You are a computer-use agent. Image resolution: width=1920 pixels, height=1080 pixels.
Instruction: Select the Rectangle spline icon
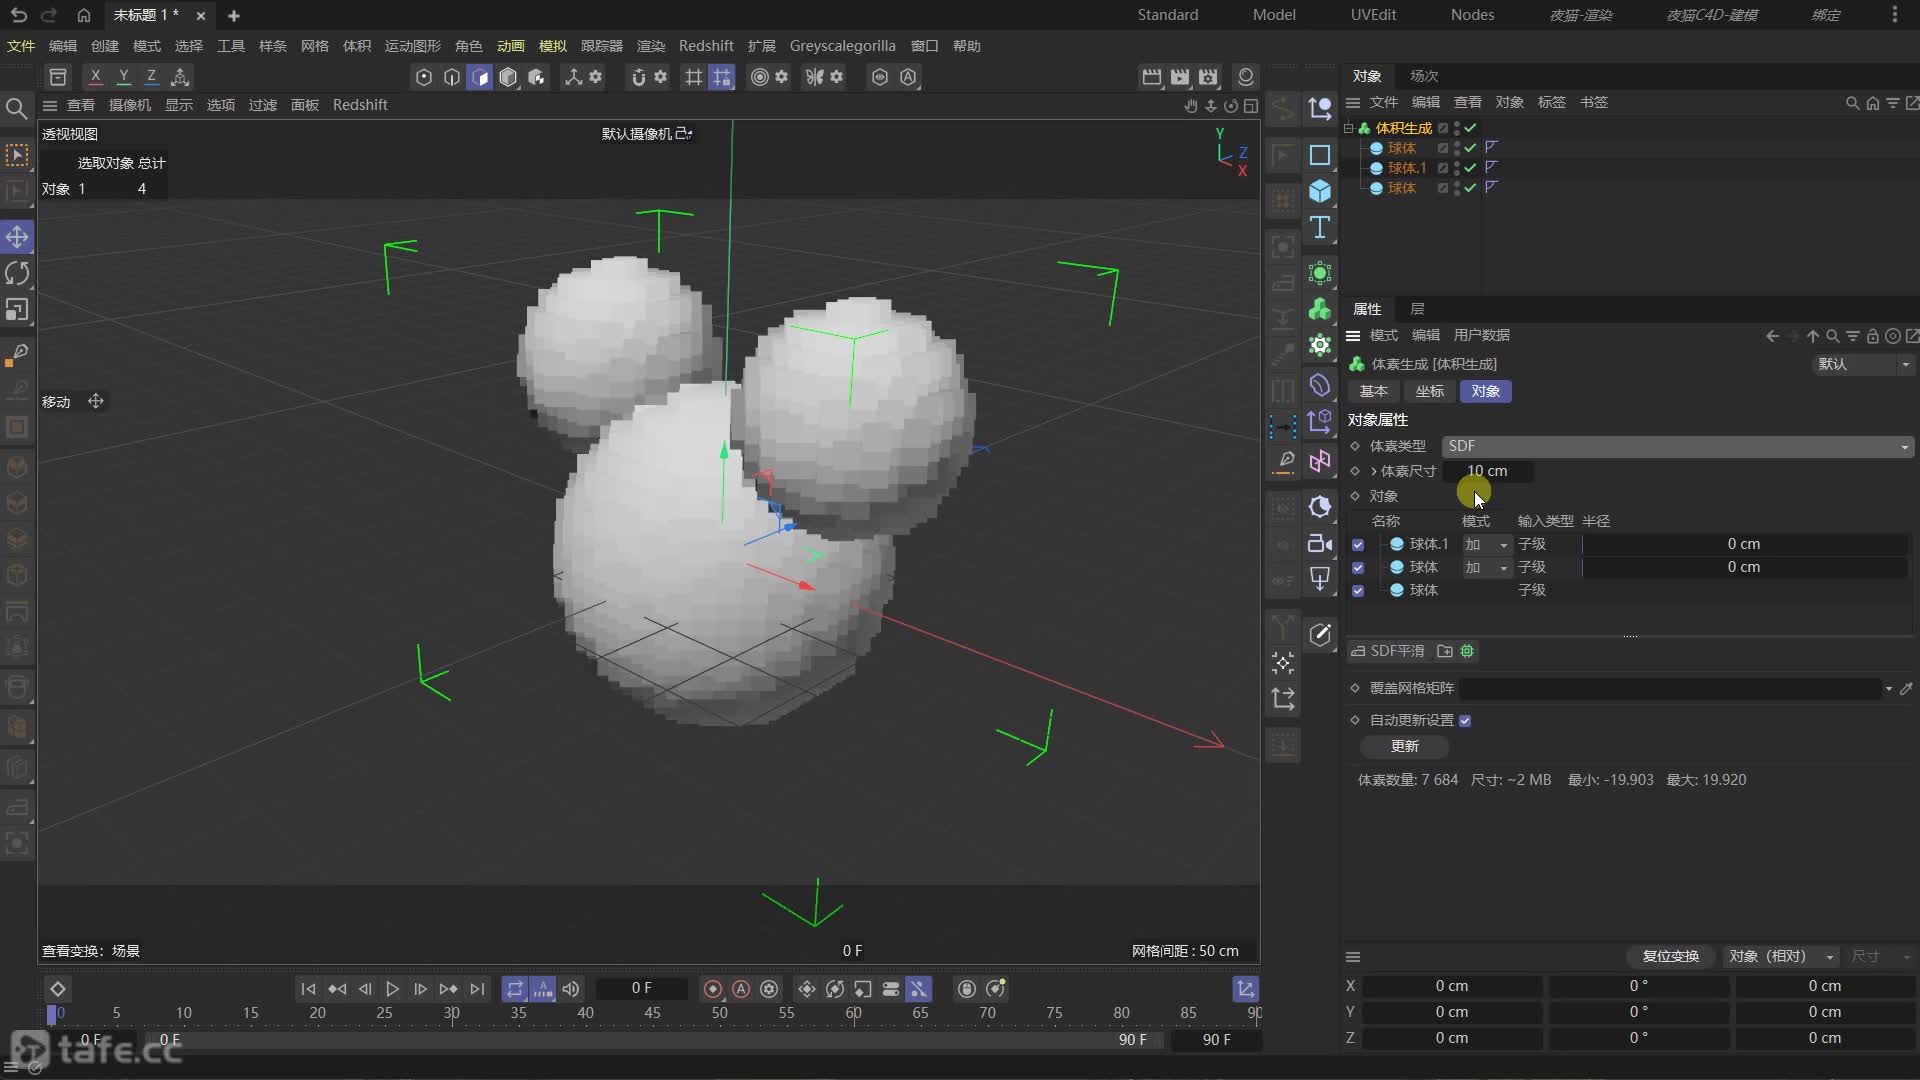(1320, 155)
